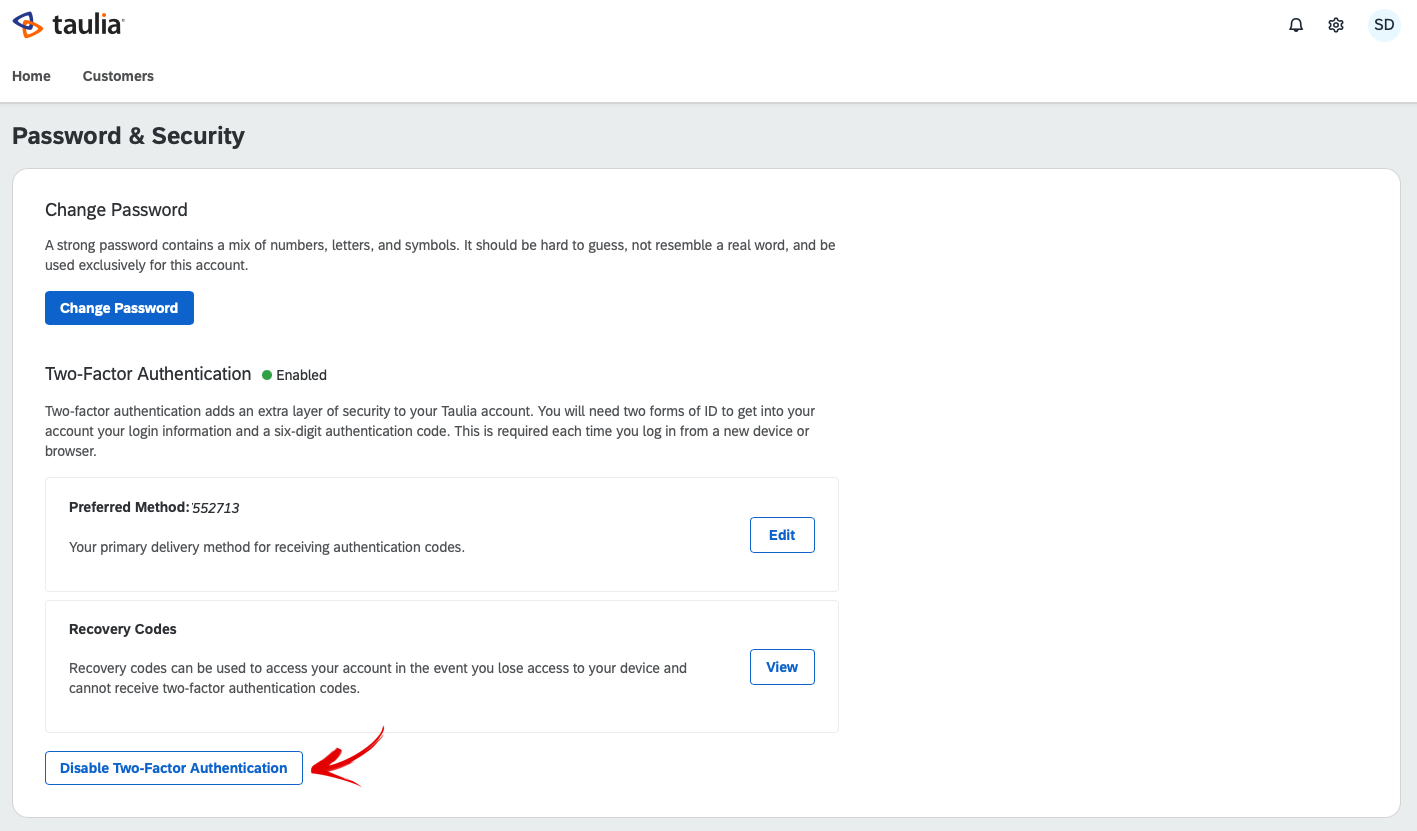Edit the preferred authentication method
The width and height of the screenshot is (1417, 831).
pos(782,535)
